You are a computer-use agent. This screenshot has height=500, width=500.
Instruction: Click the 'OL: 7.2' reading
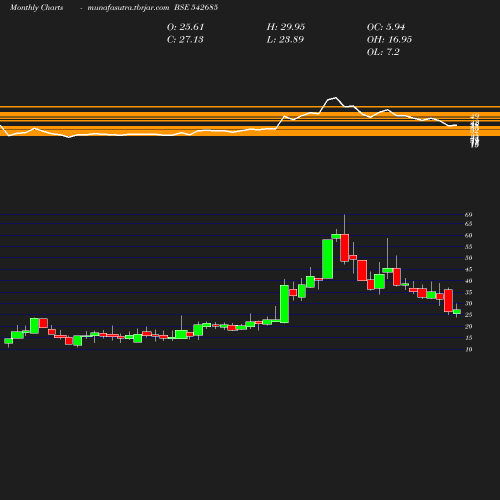point(383,52)
